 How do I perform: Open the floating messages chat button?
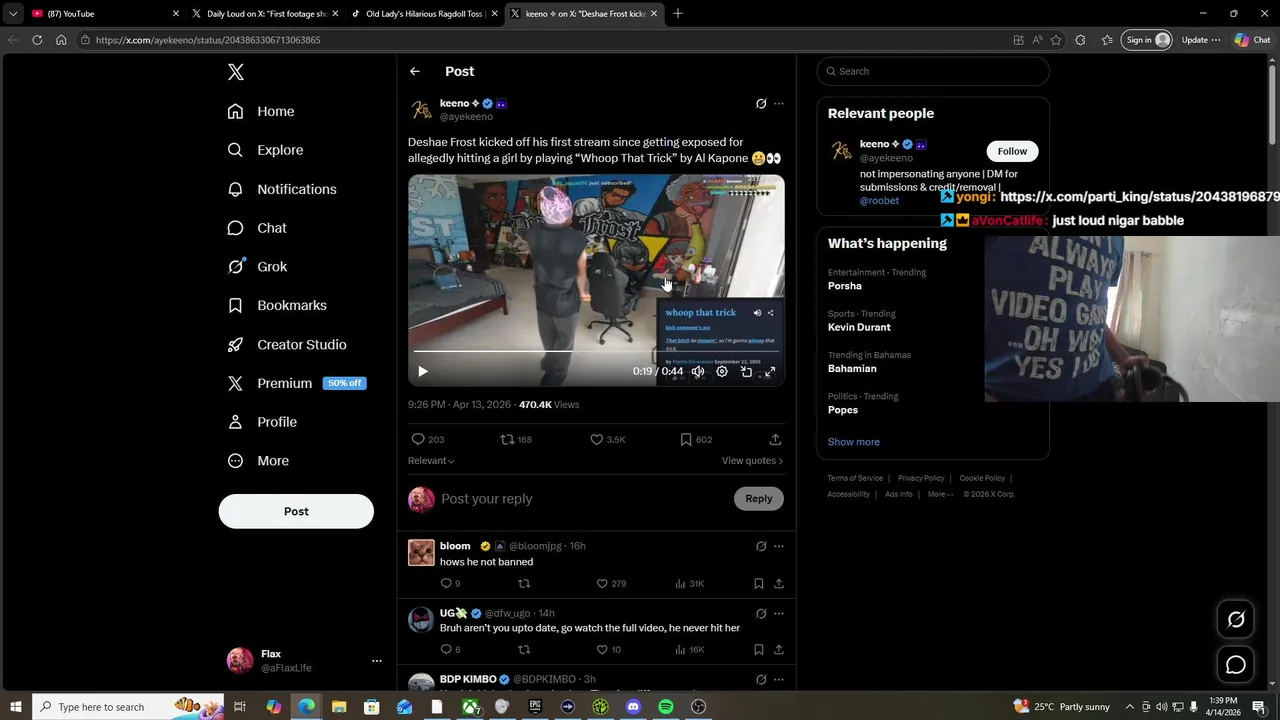[1236, 665]
